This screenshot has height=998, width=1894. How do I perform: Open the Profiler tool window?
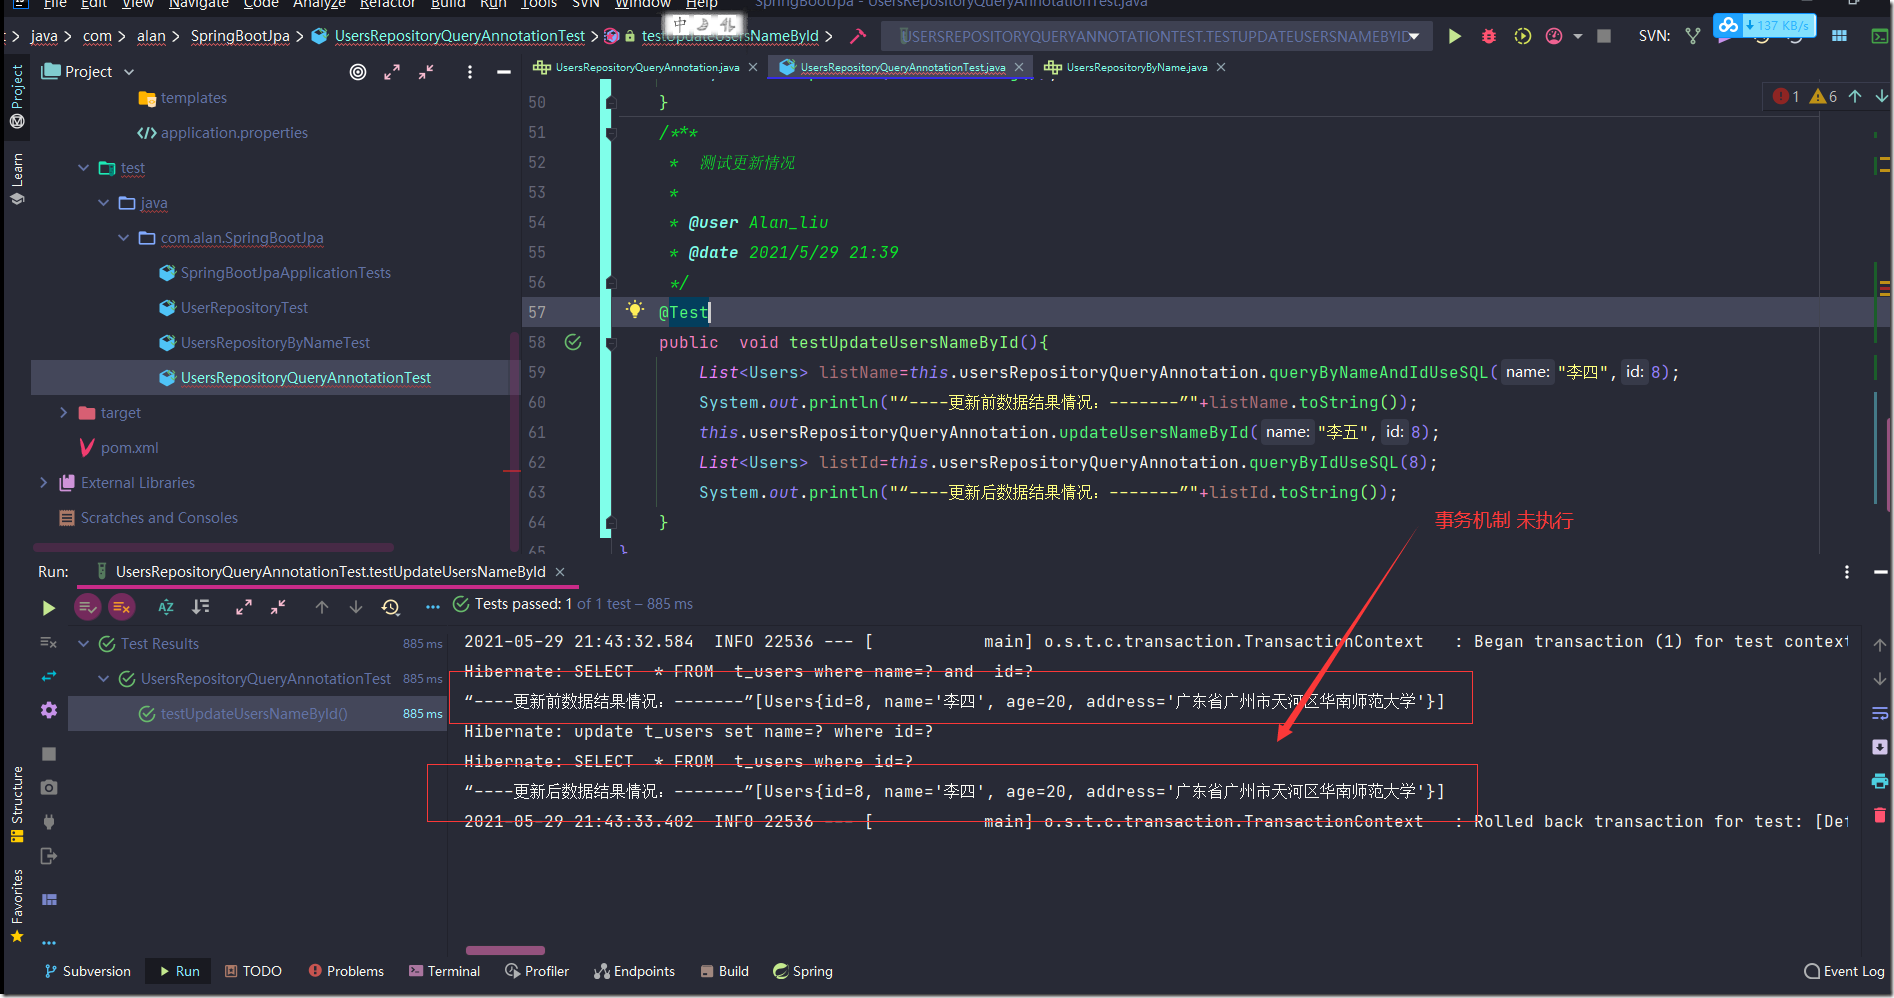pyautogui.click(x=537, y=971)
